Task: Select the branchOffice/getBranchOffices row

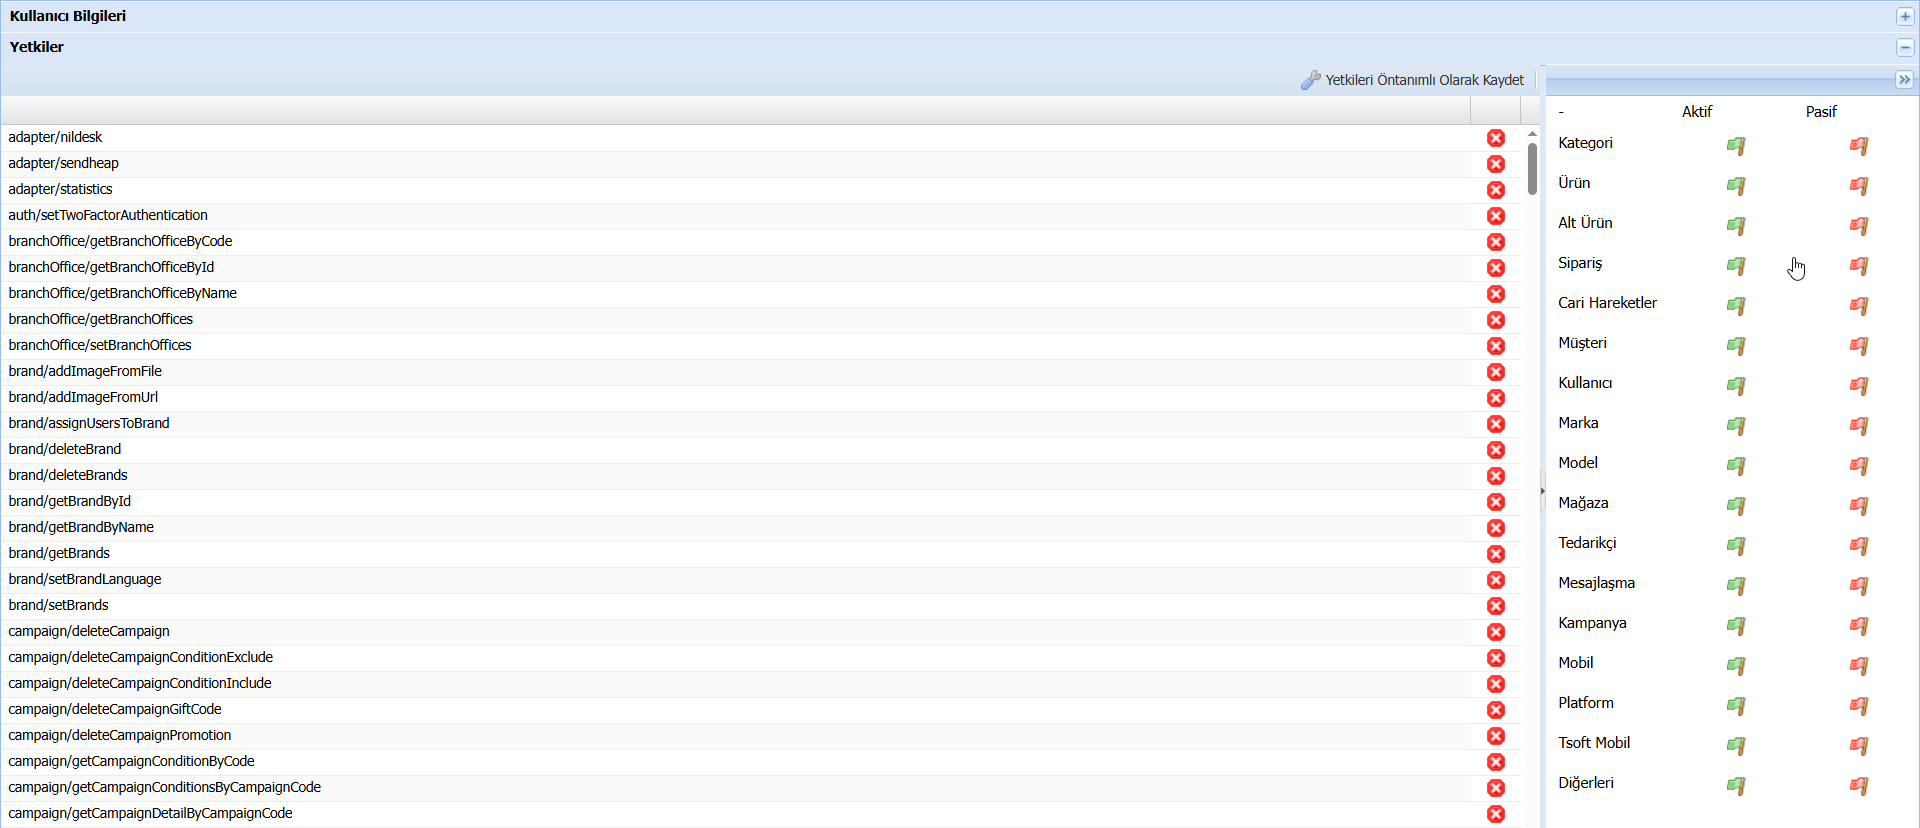Action: (x=101, y=319)
